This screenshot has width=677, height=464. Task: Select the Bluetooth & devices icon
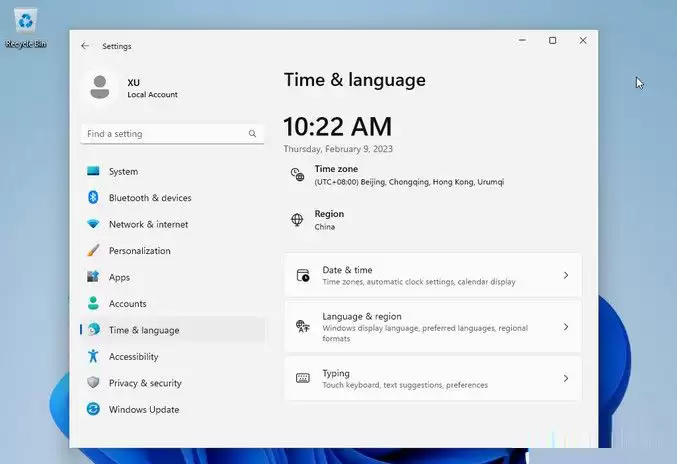point(93,197)
